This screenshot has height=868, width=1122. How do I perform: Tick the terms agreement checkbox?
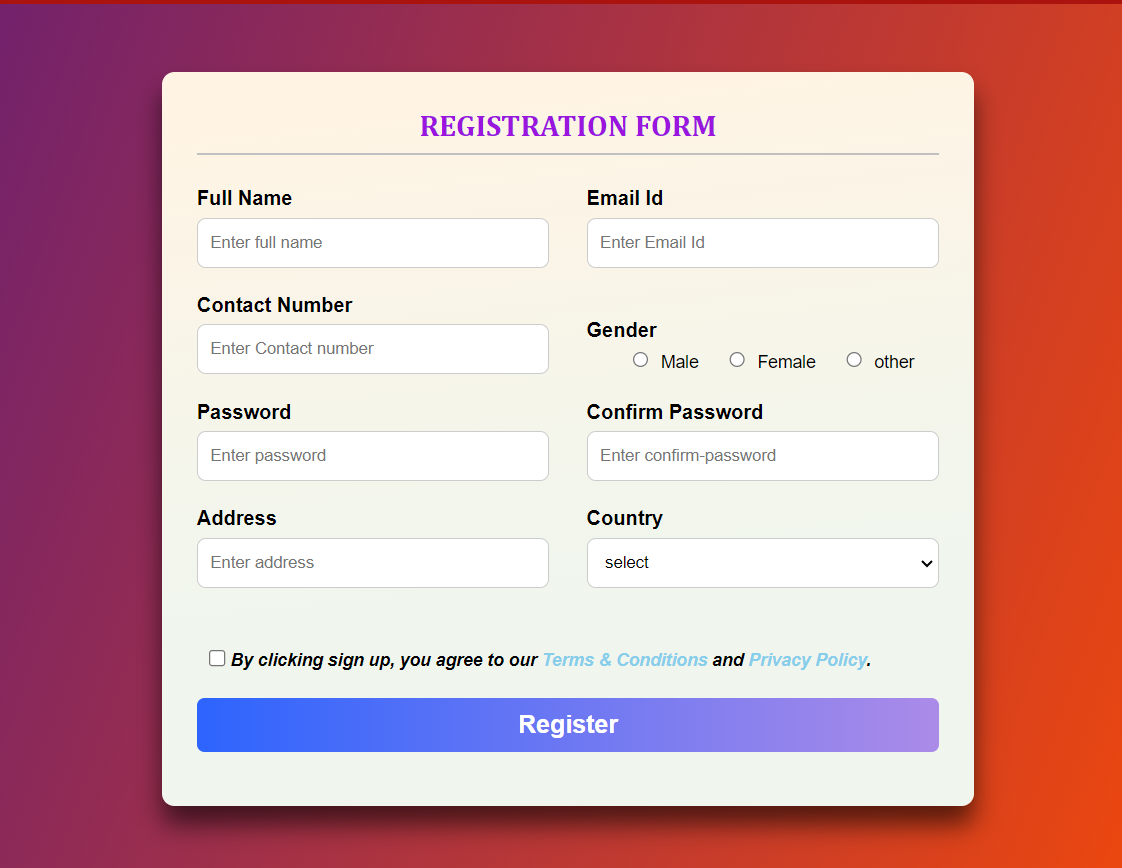[x=217, y=658]
